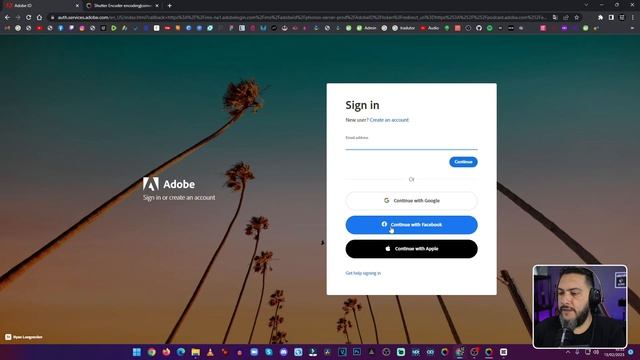This screenshot has width=640, height=360.
Task: Open the Admin bookmark
Action: [x=367, y=28]
